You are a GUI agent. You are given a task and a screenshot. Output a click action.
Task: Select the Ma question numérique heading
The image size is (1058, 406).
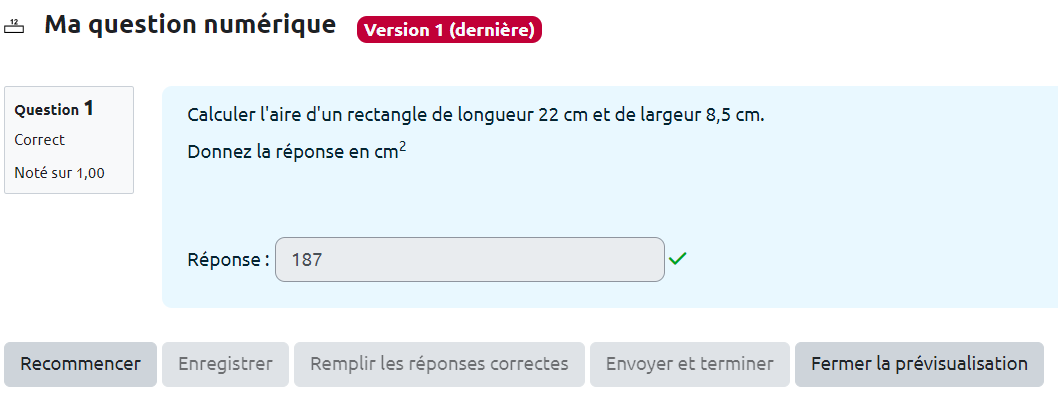190,26
